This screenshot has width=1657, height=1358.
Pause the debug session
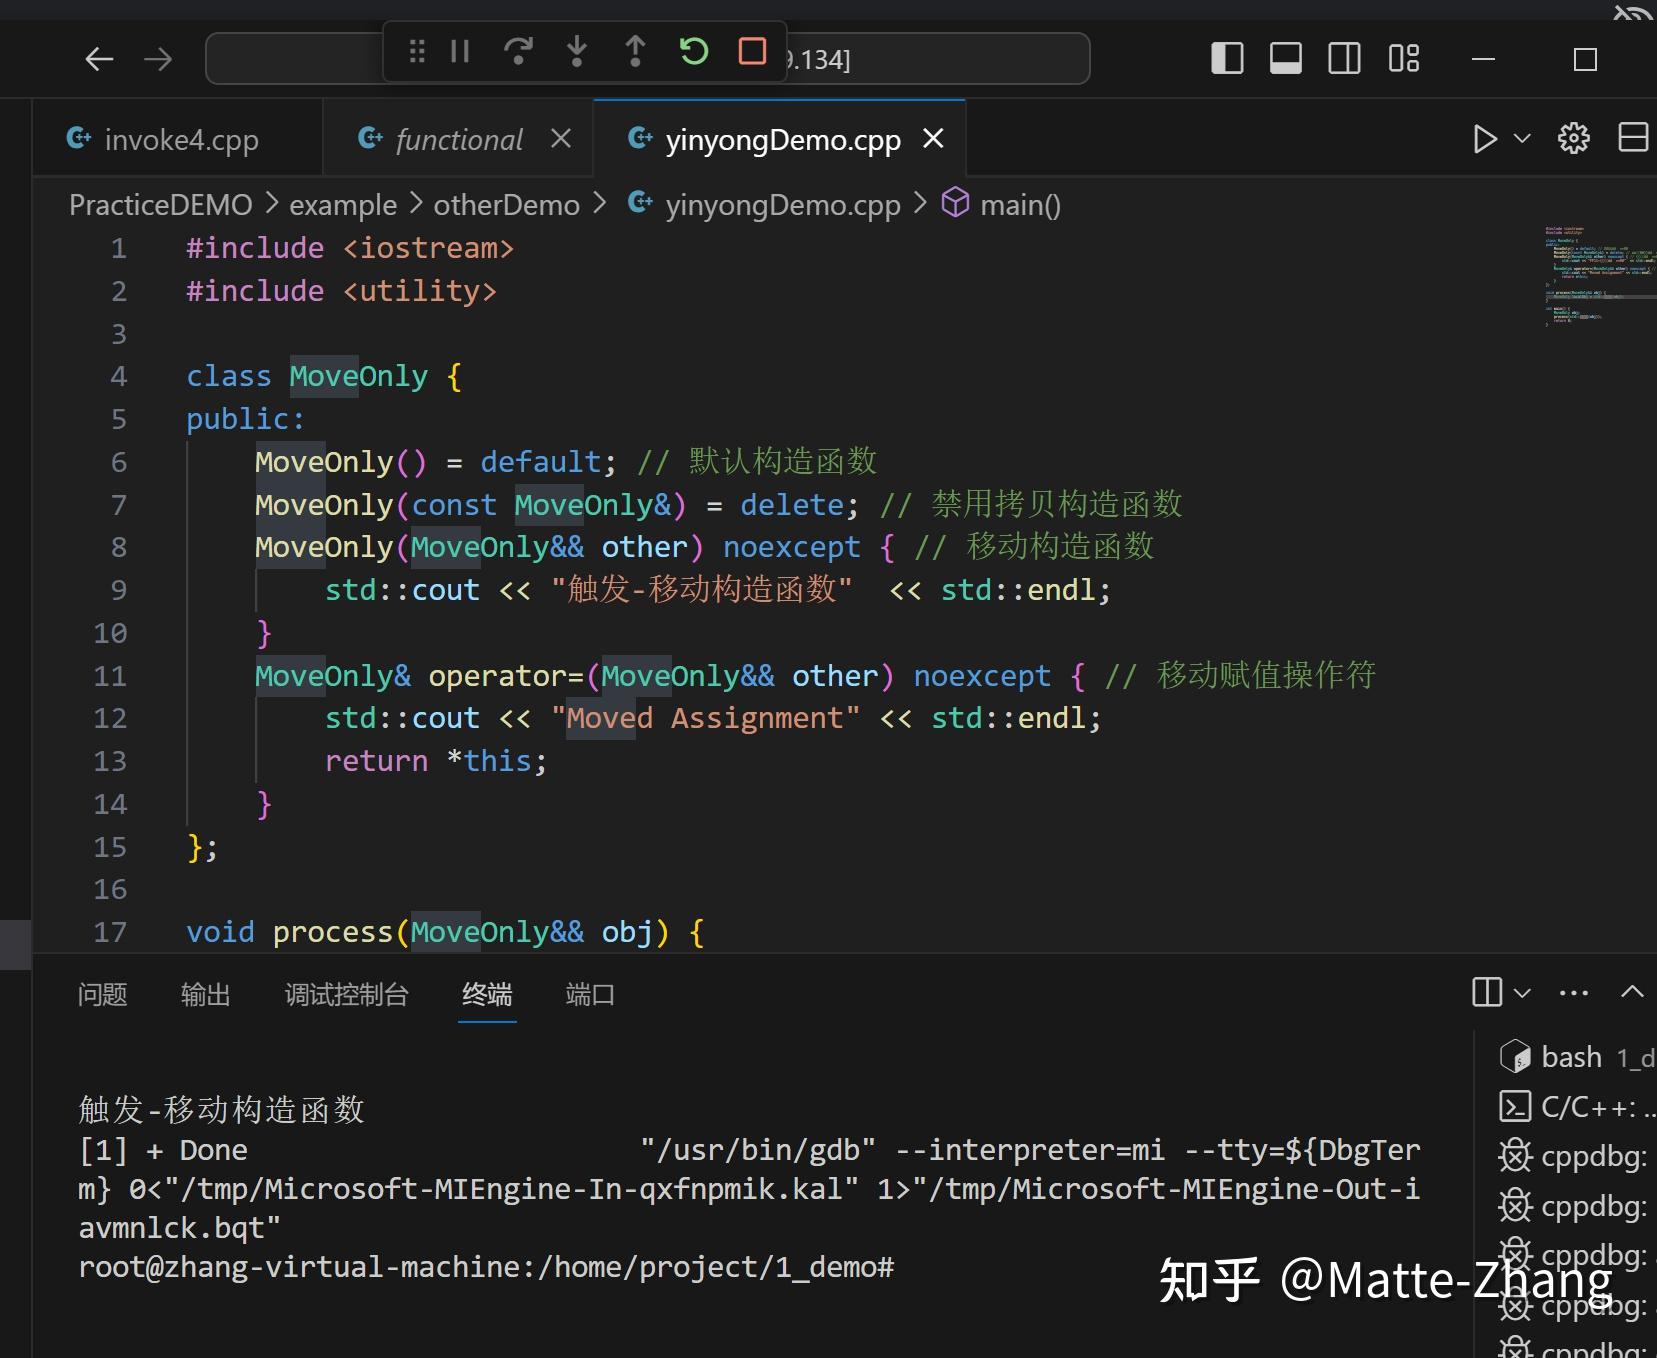point(459,52)
